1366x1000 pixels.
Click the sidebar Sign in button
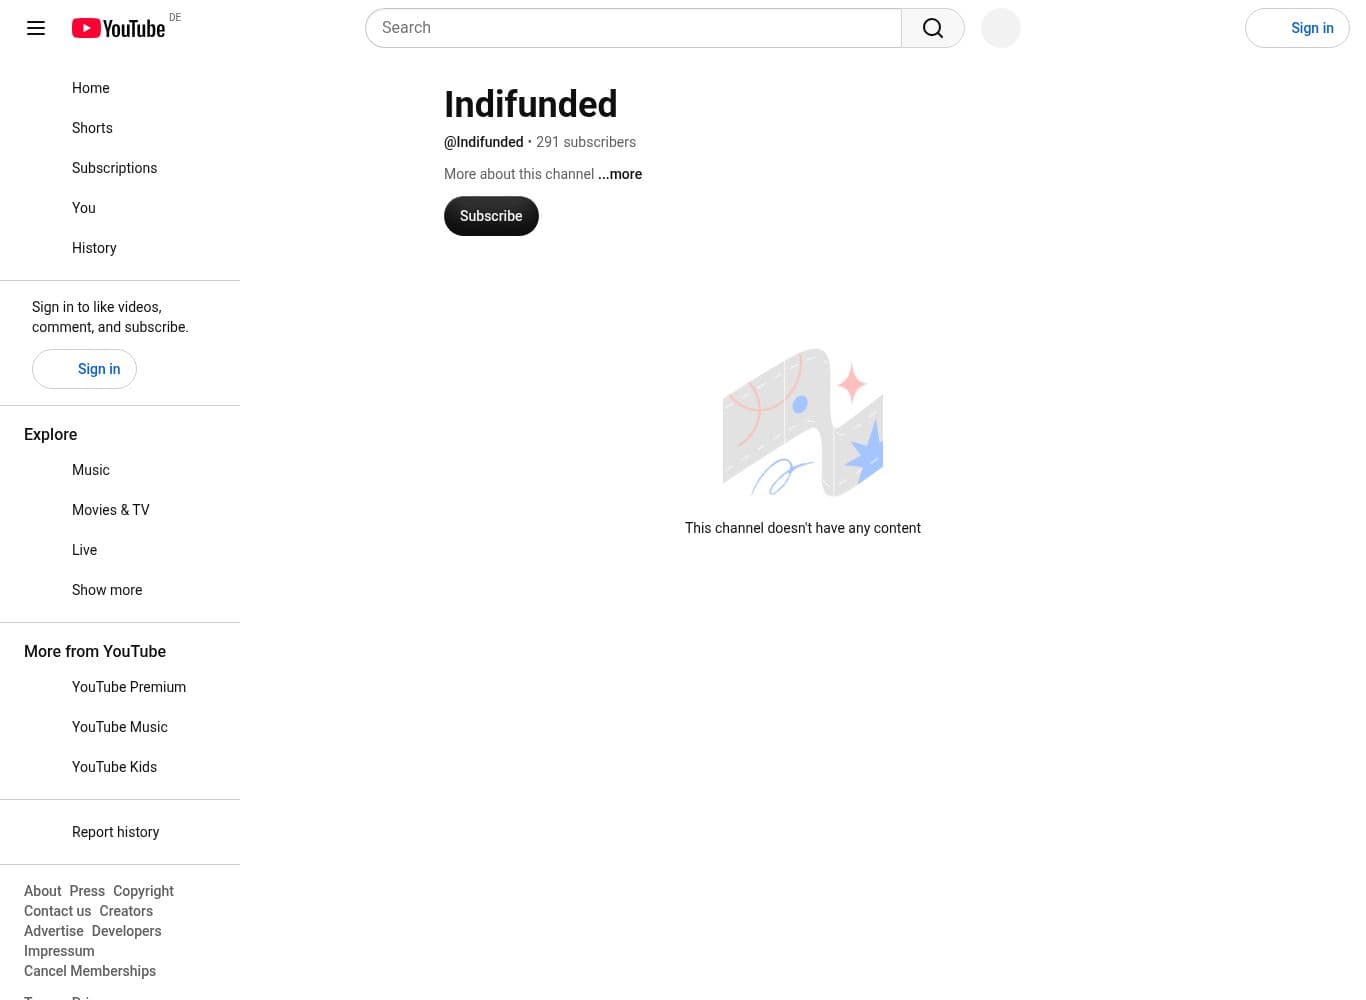pyautogui.click(x=84, y=369)
